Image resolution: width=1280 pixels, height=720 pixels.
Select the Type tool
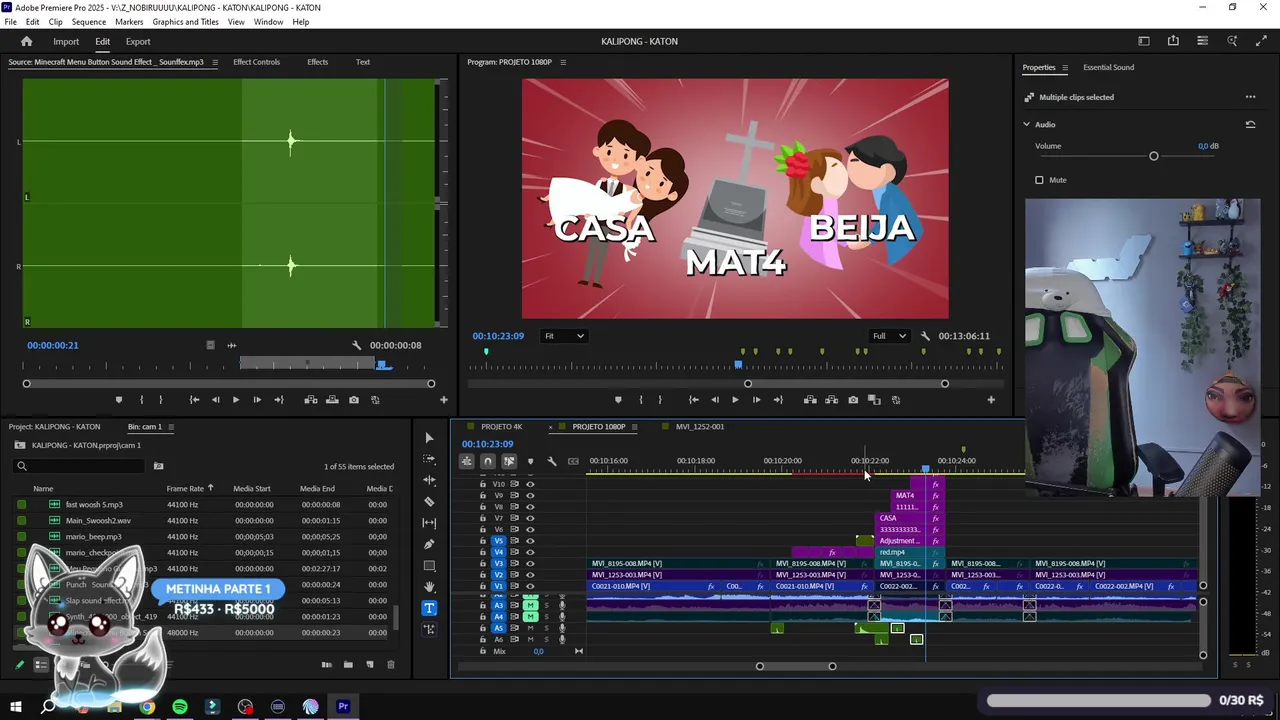pyautogui.click(x=429, y=608)
